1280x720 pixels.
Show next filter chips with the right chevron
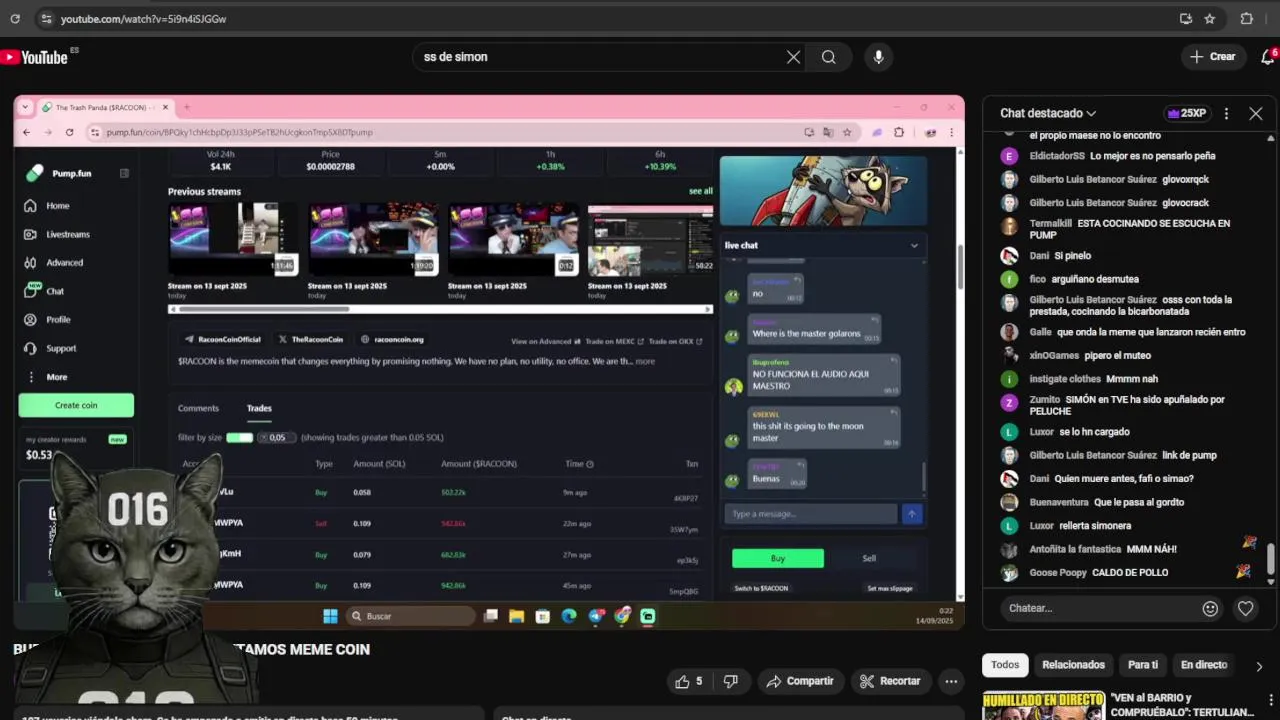[x=1259, y=666]
